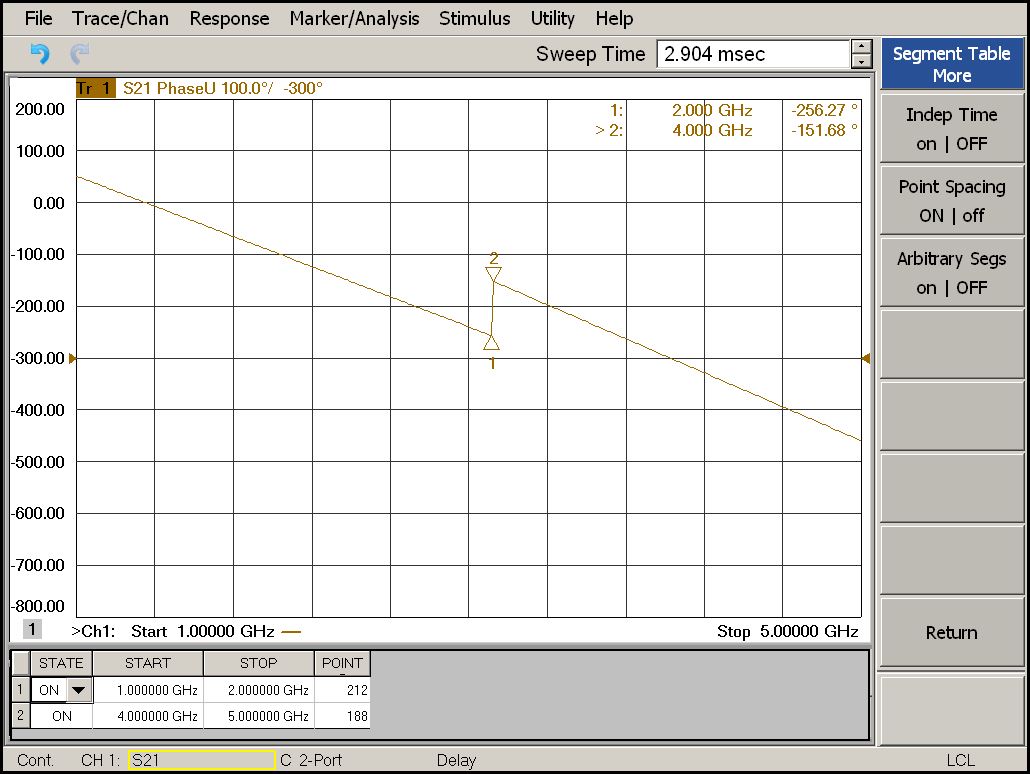Click the undo arrow icon
1030x774 pixels.
(40, 54)
